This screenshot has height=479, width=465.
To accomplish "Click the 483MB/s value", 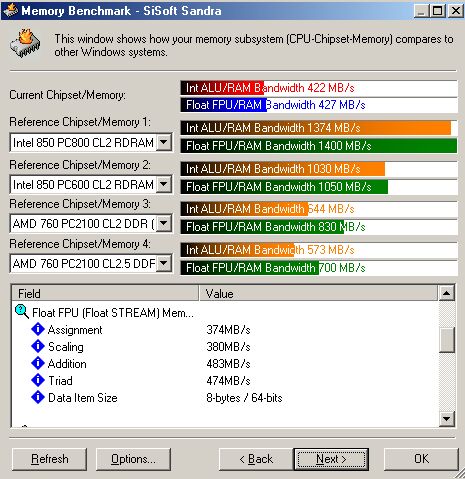I will [x=228, y=364].
